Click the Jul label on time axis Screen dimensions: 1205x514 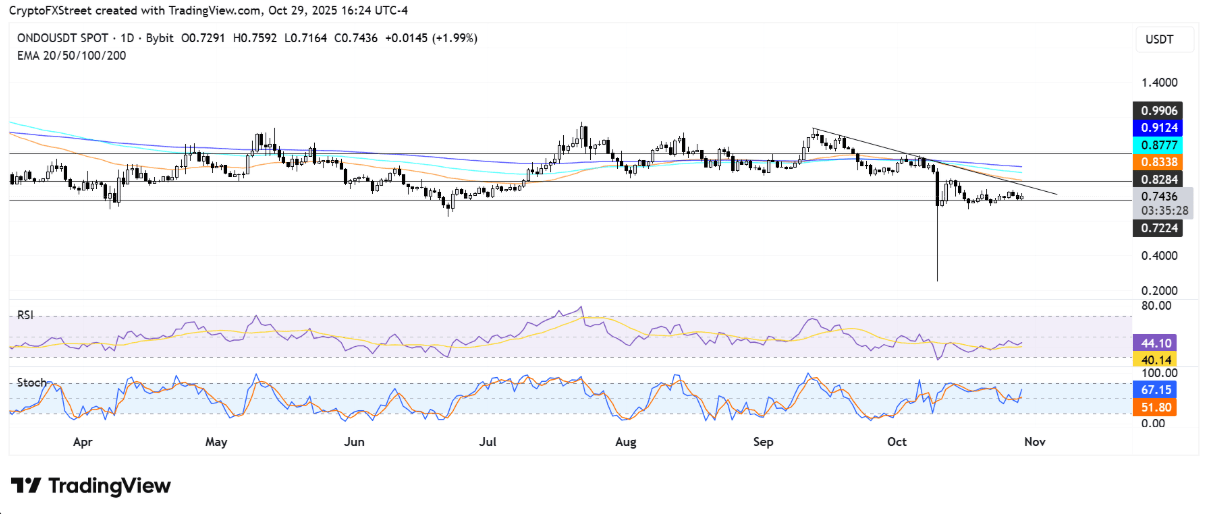489,440
